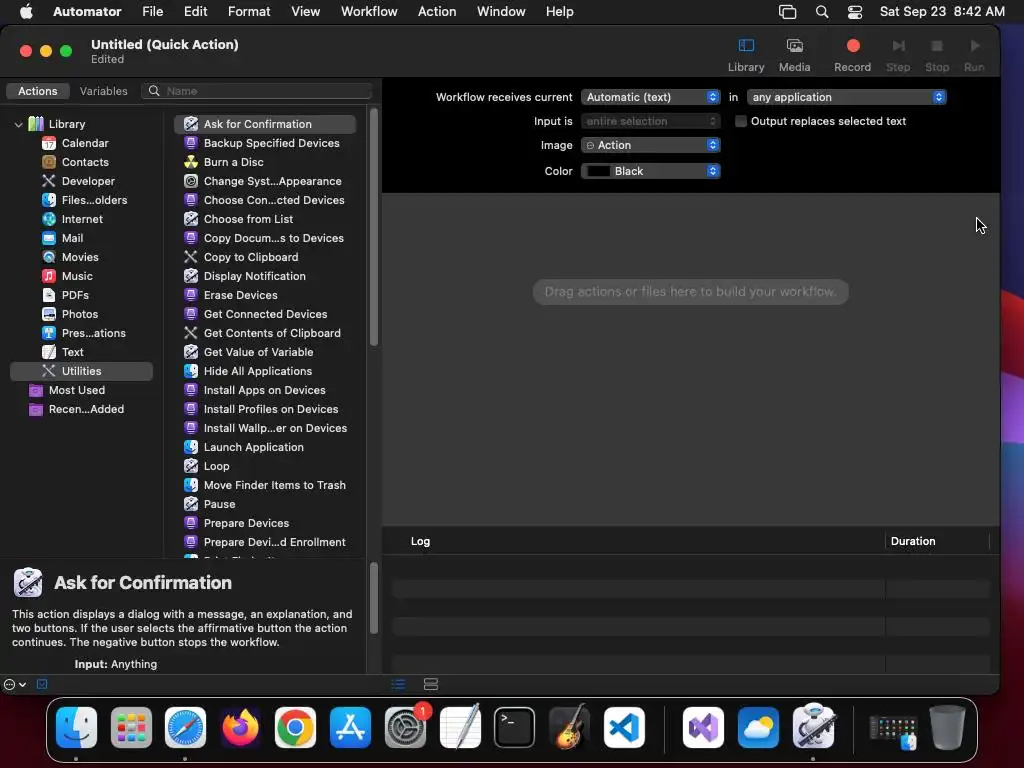Viewport: 1024px width, 768px height.
Task: Open the Workflow menu
Action: [x=369, y=12]
